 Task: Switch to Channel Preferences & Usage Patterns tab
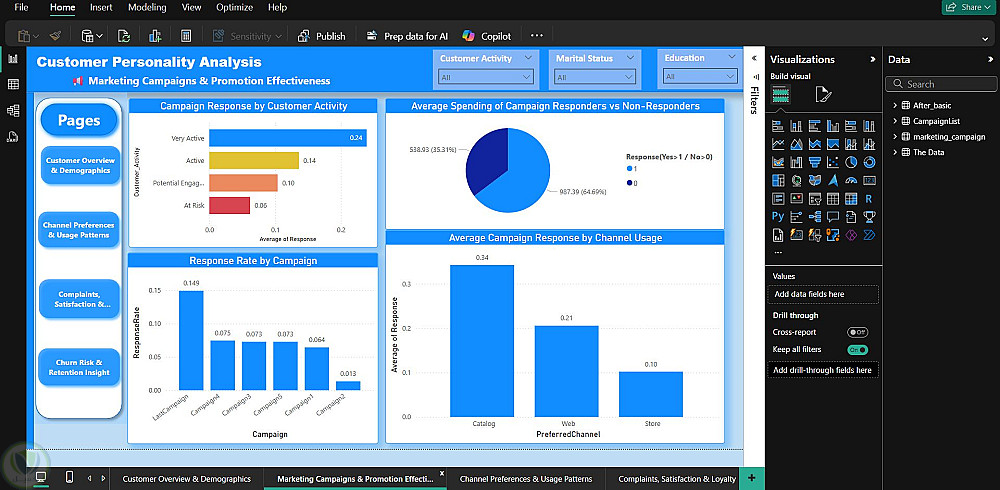click(526, 479)
